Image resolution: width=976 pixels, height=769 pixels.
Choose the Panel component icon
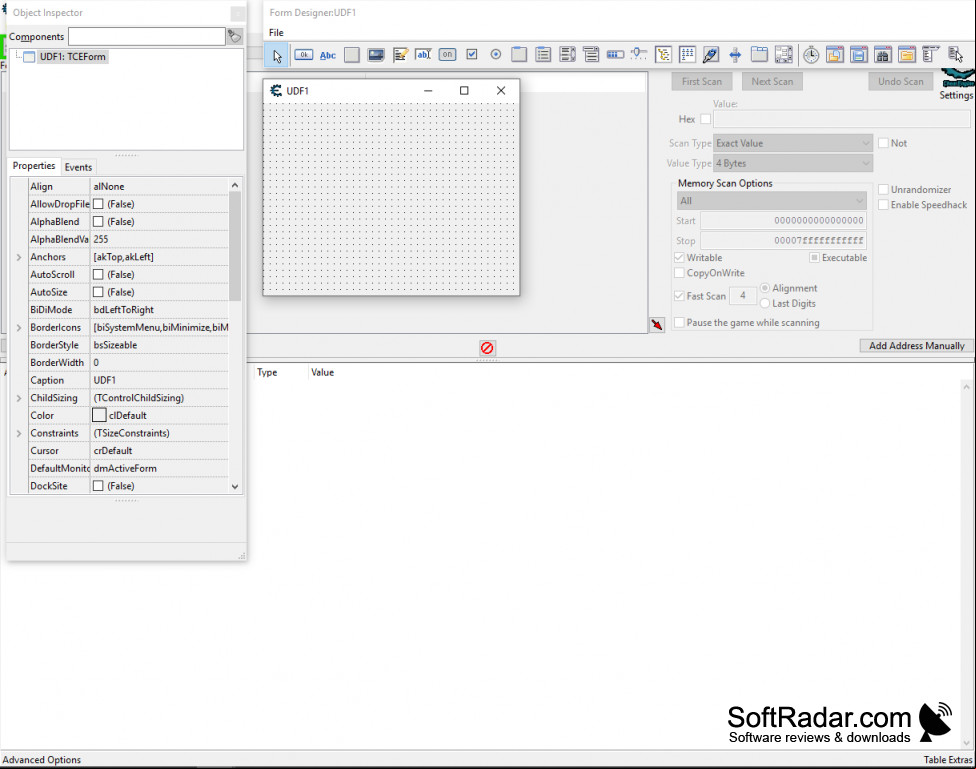pyautogui.click(x=352, y=55)
